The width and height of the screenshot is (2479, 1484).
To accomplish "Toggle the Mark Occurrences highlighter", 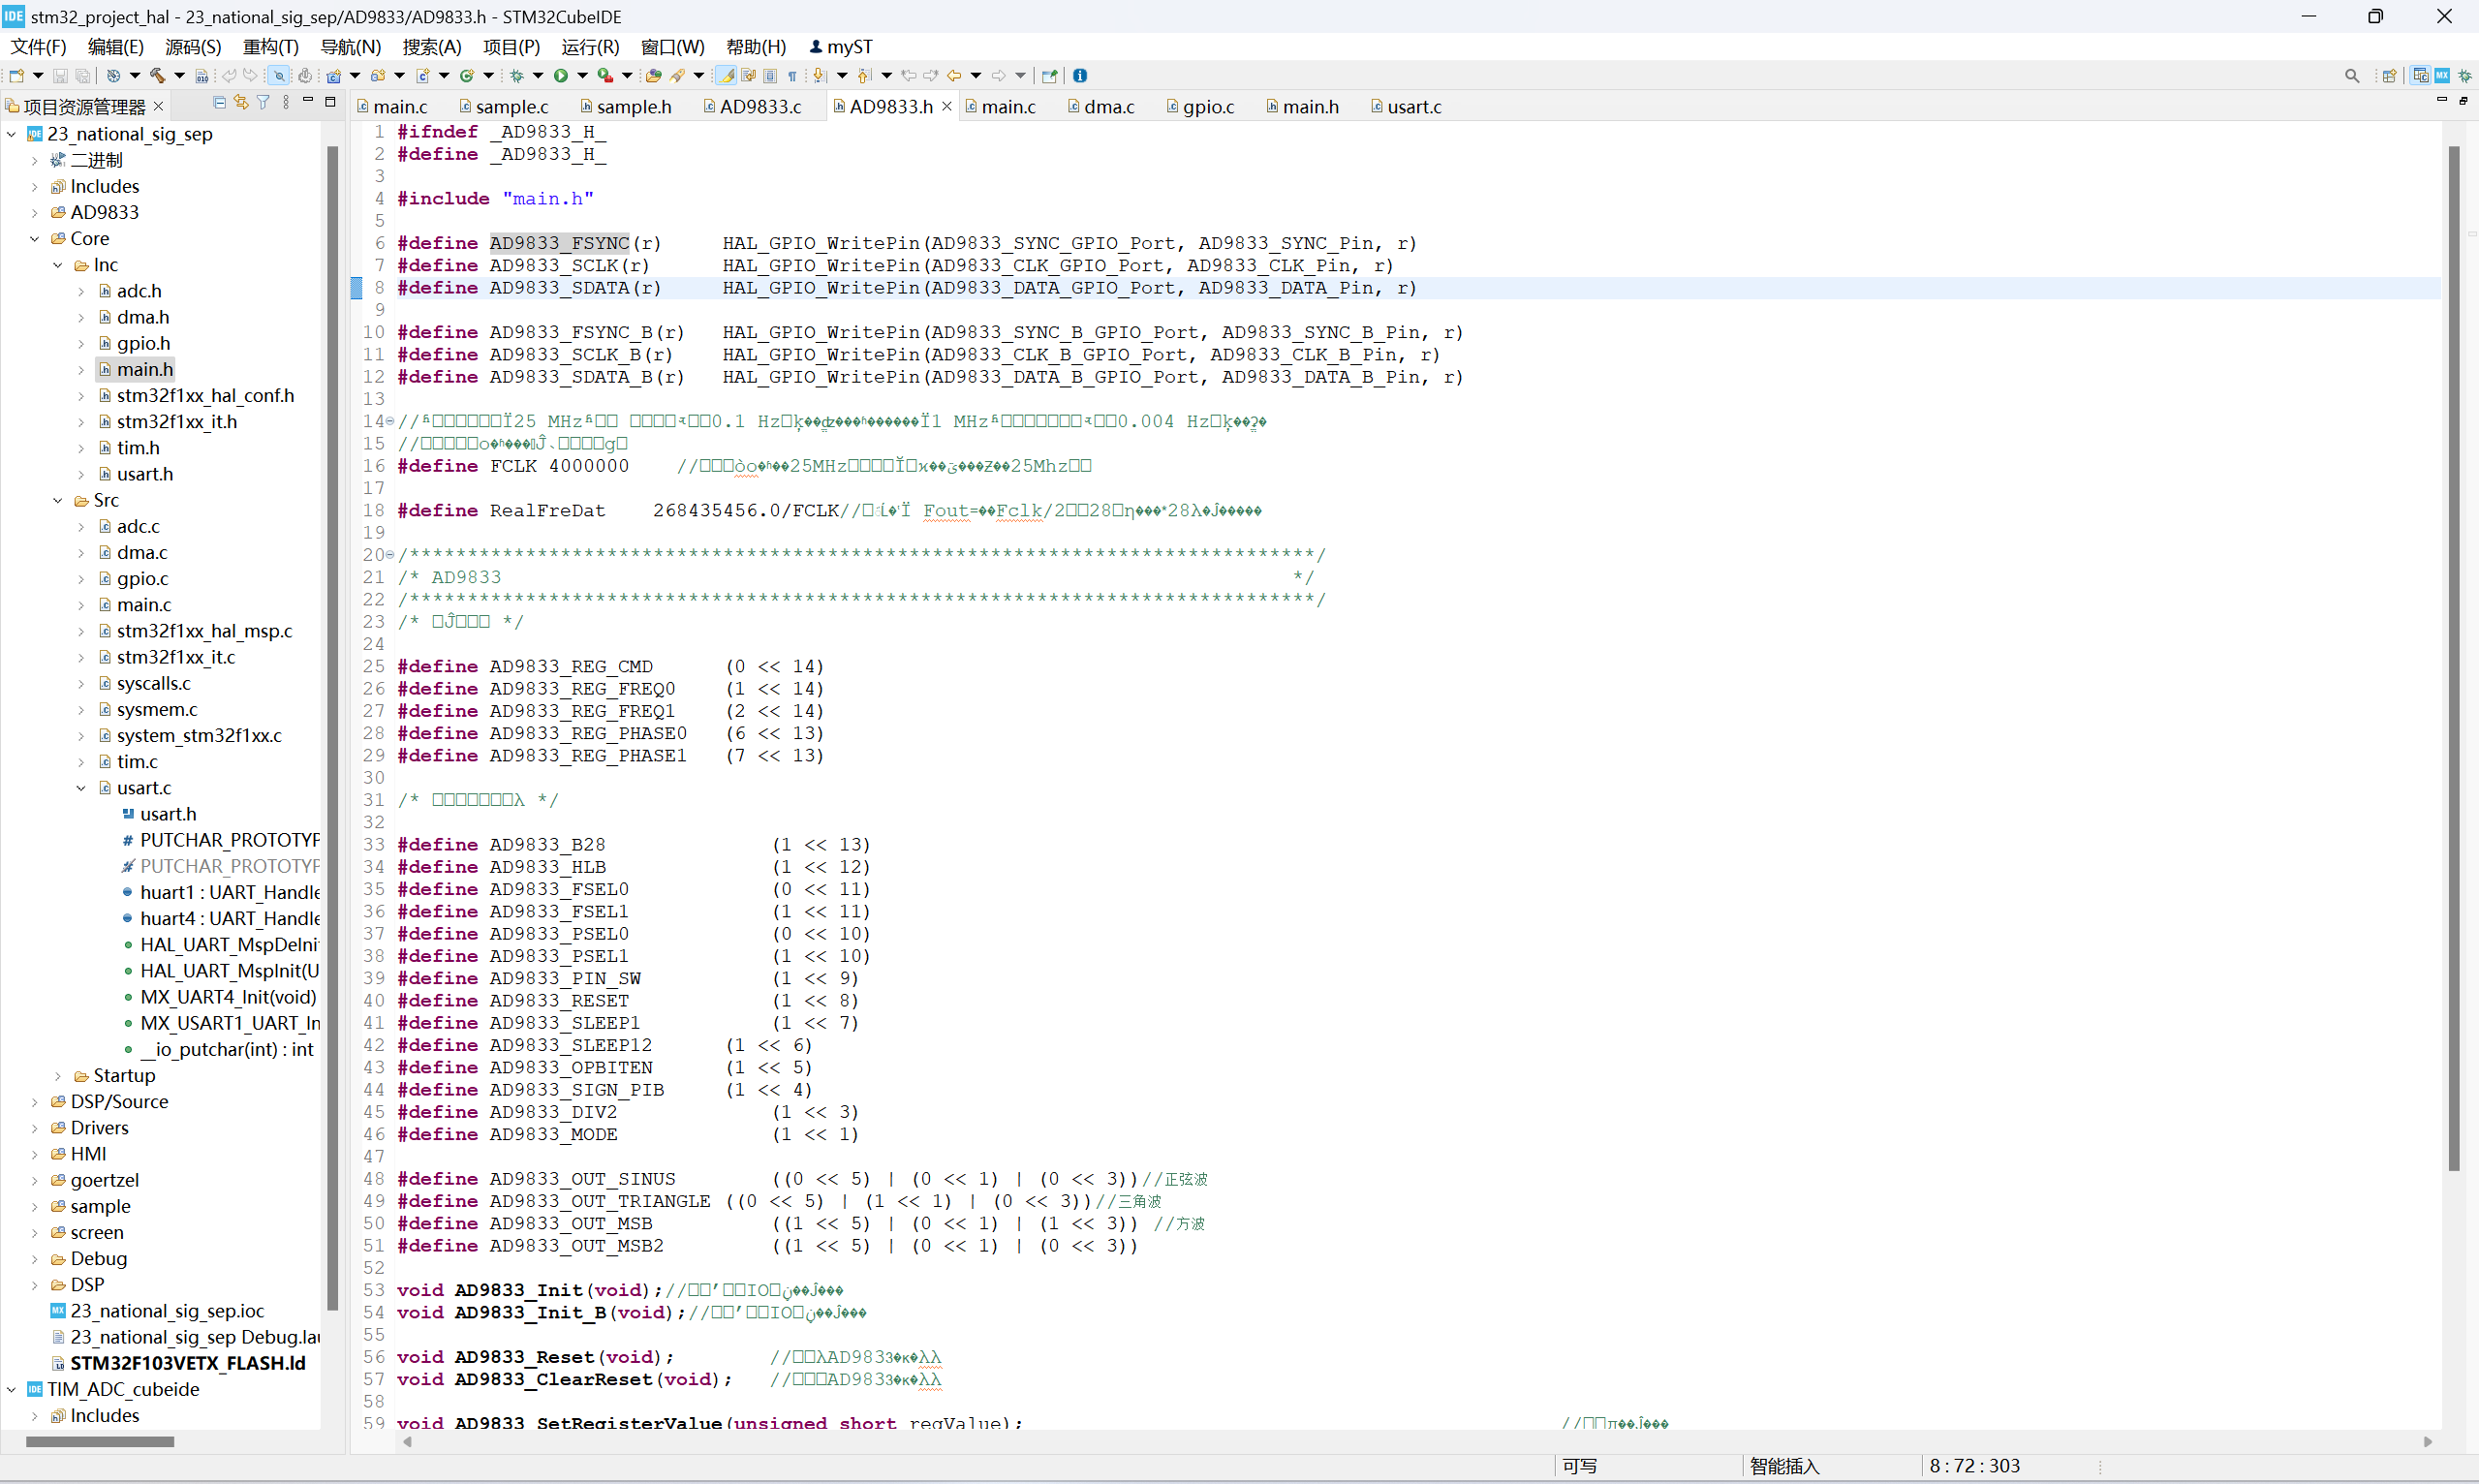I will tap(727, 75).
